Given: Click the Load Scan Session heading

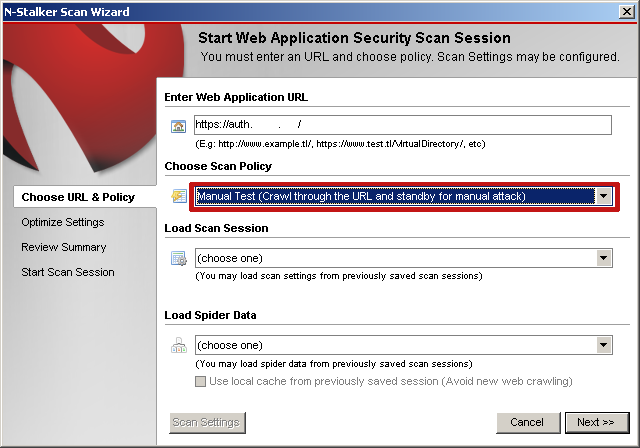Looking at the screenshot, I should click(216, 228).
